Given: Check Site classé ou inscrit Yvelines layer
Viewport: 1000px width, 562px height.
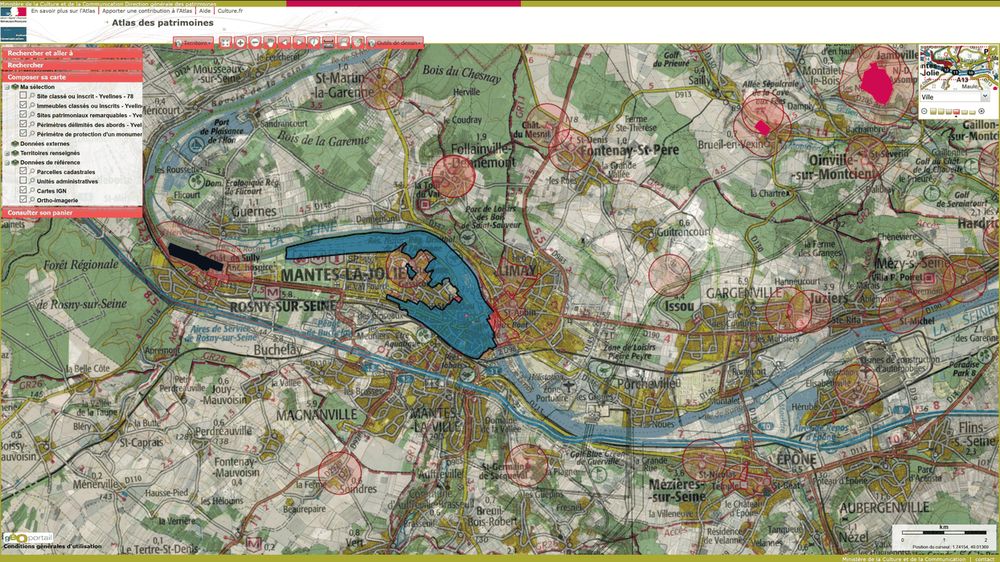Looking at the screenshot, I should [x=24, y=96].
